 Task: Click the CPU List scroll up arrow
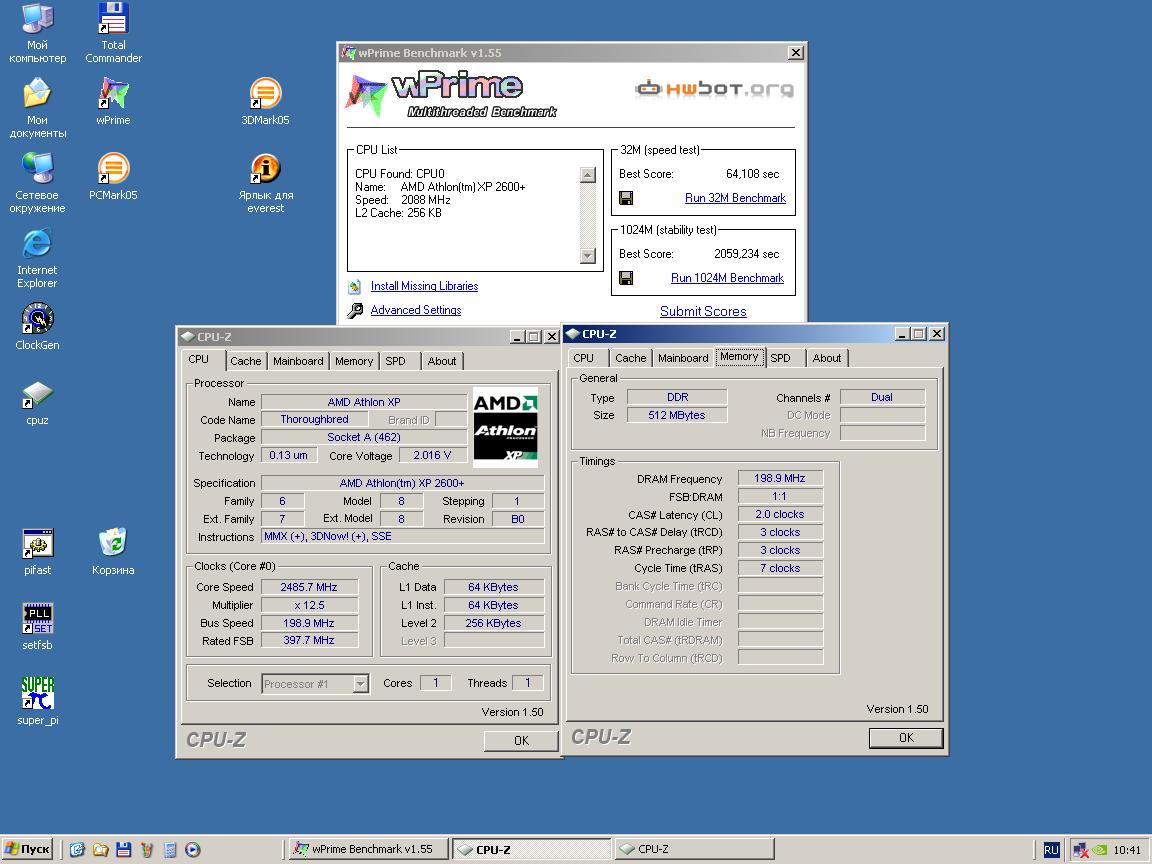(x=588, y=175)
